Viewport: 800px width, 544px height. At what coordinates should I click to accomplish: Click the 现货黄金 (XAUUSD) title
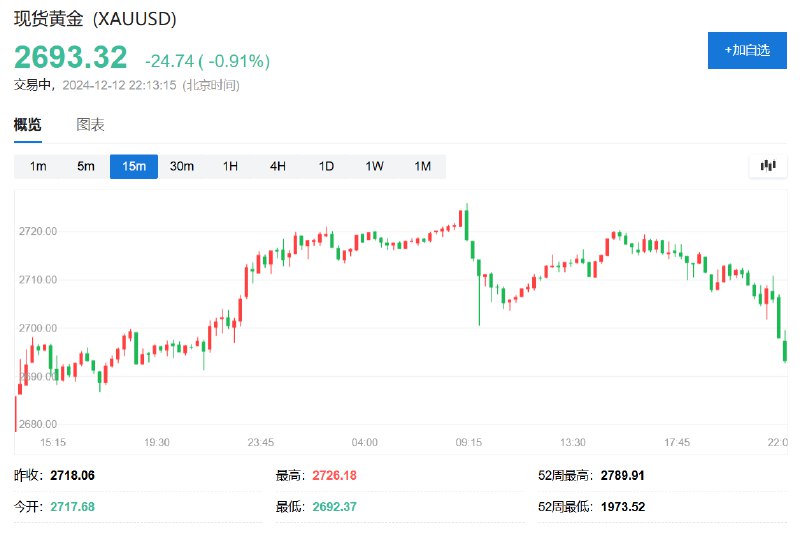[95, 19]
